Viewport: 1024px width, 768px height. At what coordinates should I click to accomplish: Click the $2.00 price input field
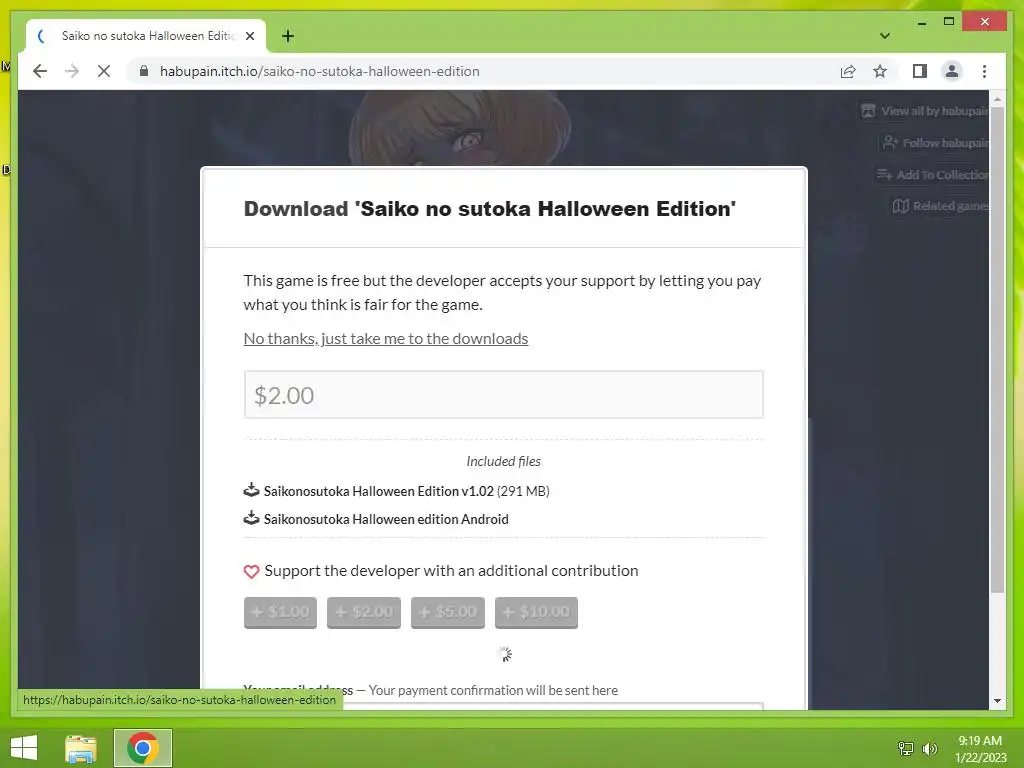(x=504, y=394)
